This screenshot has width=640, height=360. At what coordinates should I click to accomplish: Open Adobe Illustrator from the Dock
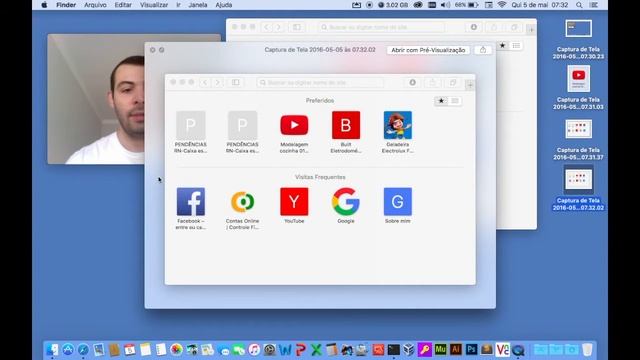click(456, 350)
